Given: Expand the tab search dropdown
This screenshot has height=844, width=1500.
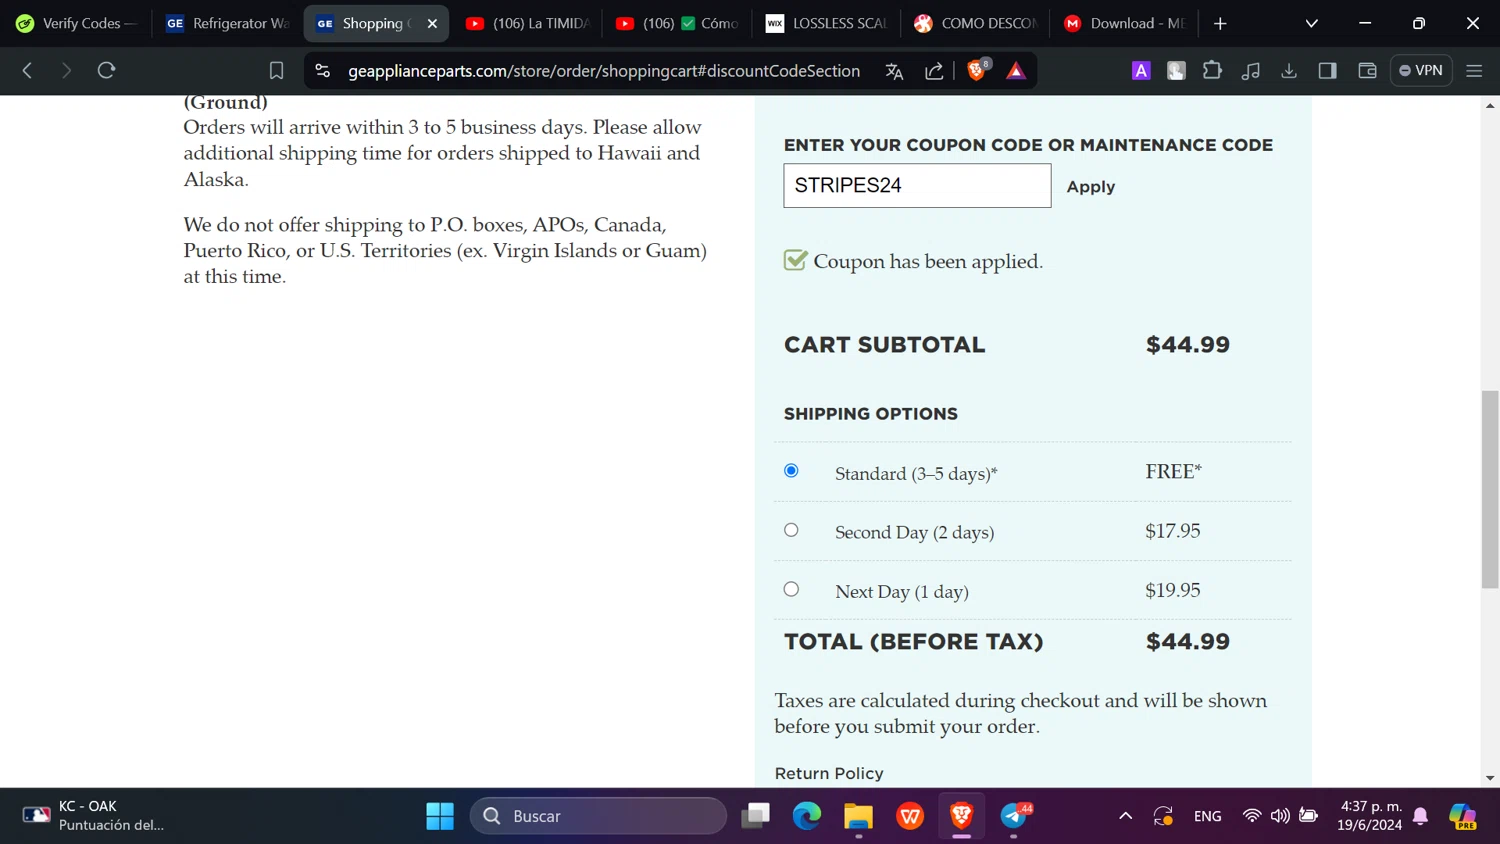Looking at the screenshot, I should tap(1312, 23).
